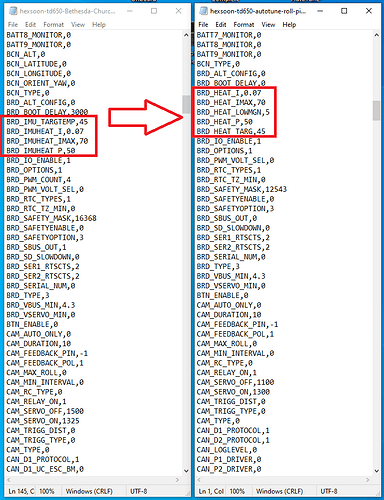Click BRD_SAFETY_MASK,16368 line in left window
384x500 pixels.
tap(51, 218)
